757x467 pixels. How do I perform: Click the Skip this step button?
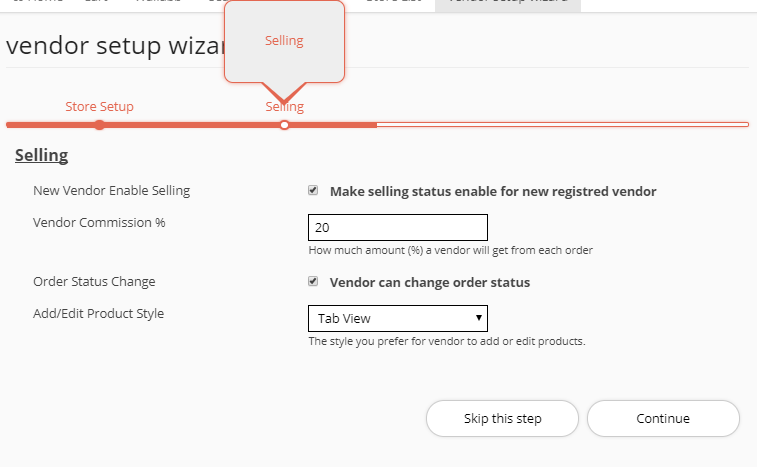[502, 418]
